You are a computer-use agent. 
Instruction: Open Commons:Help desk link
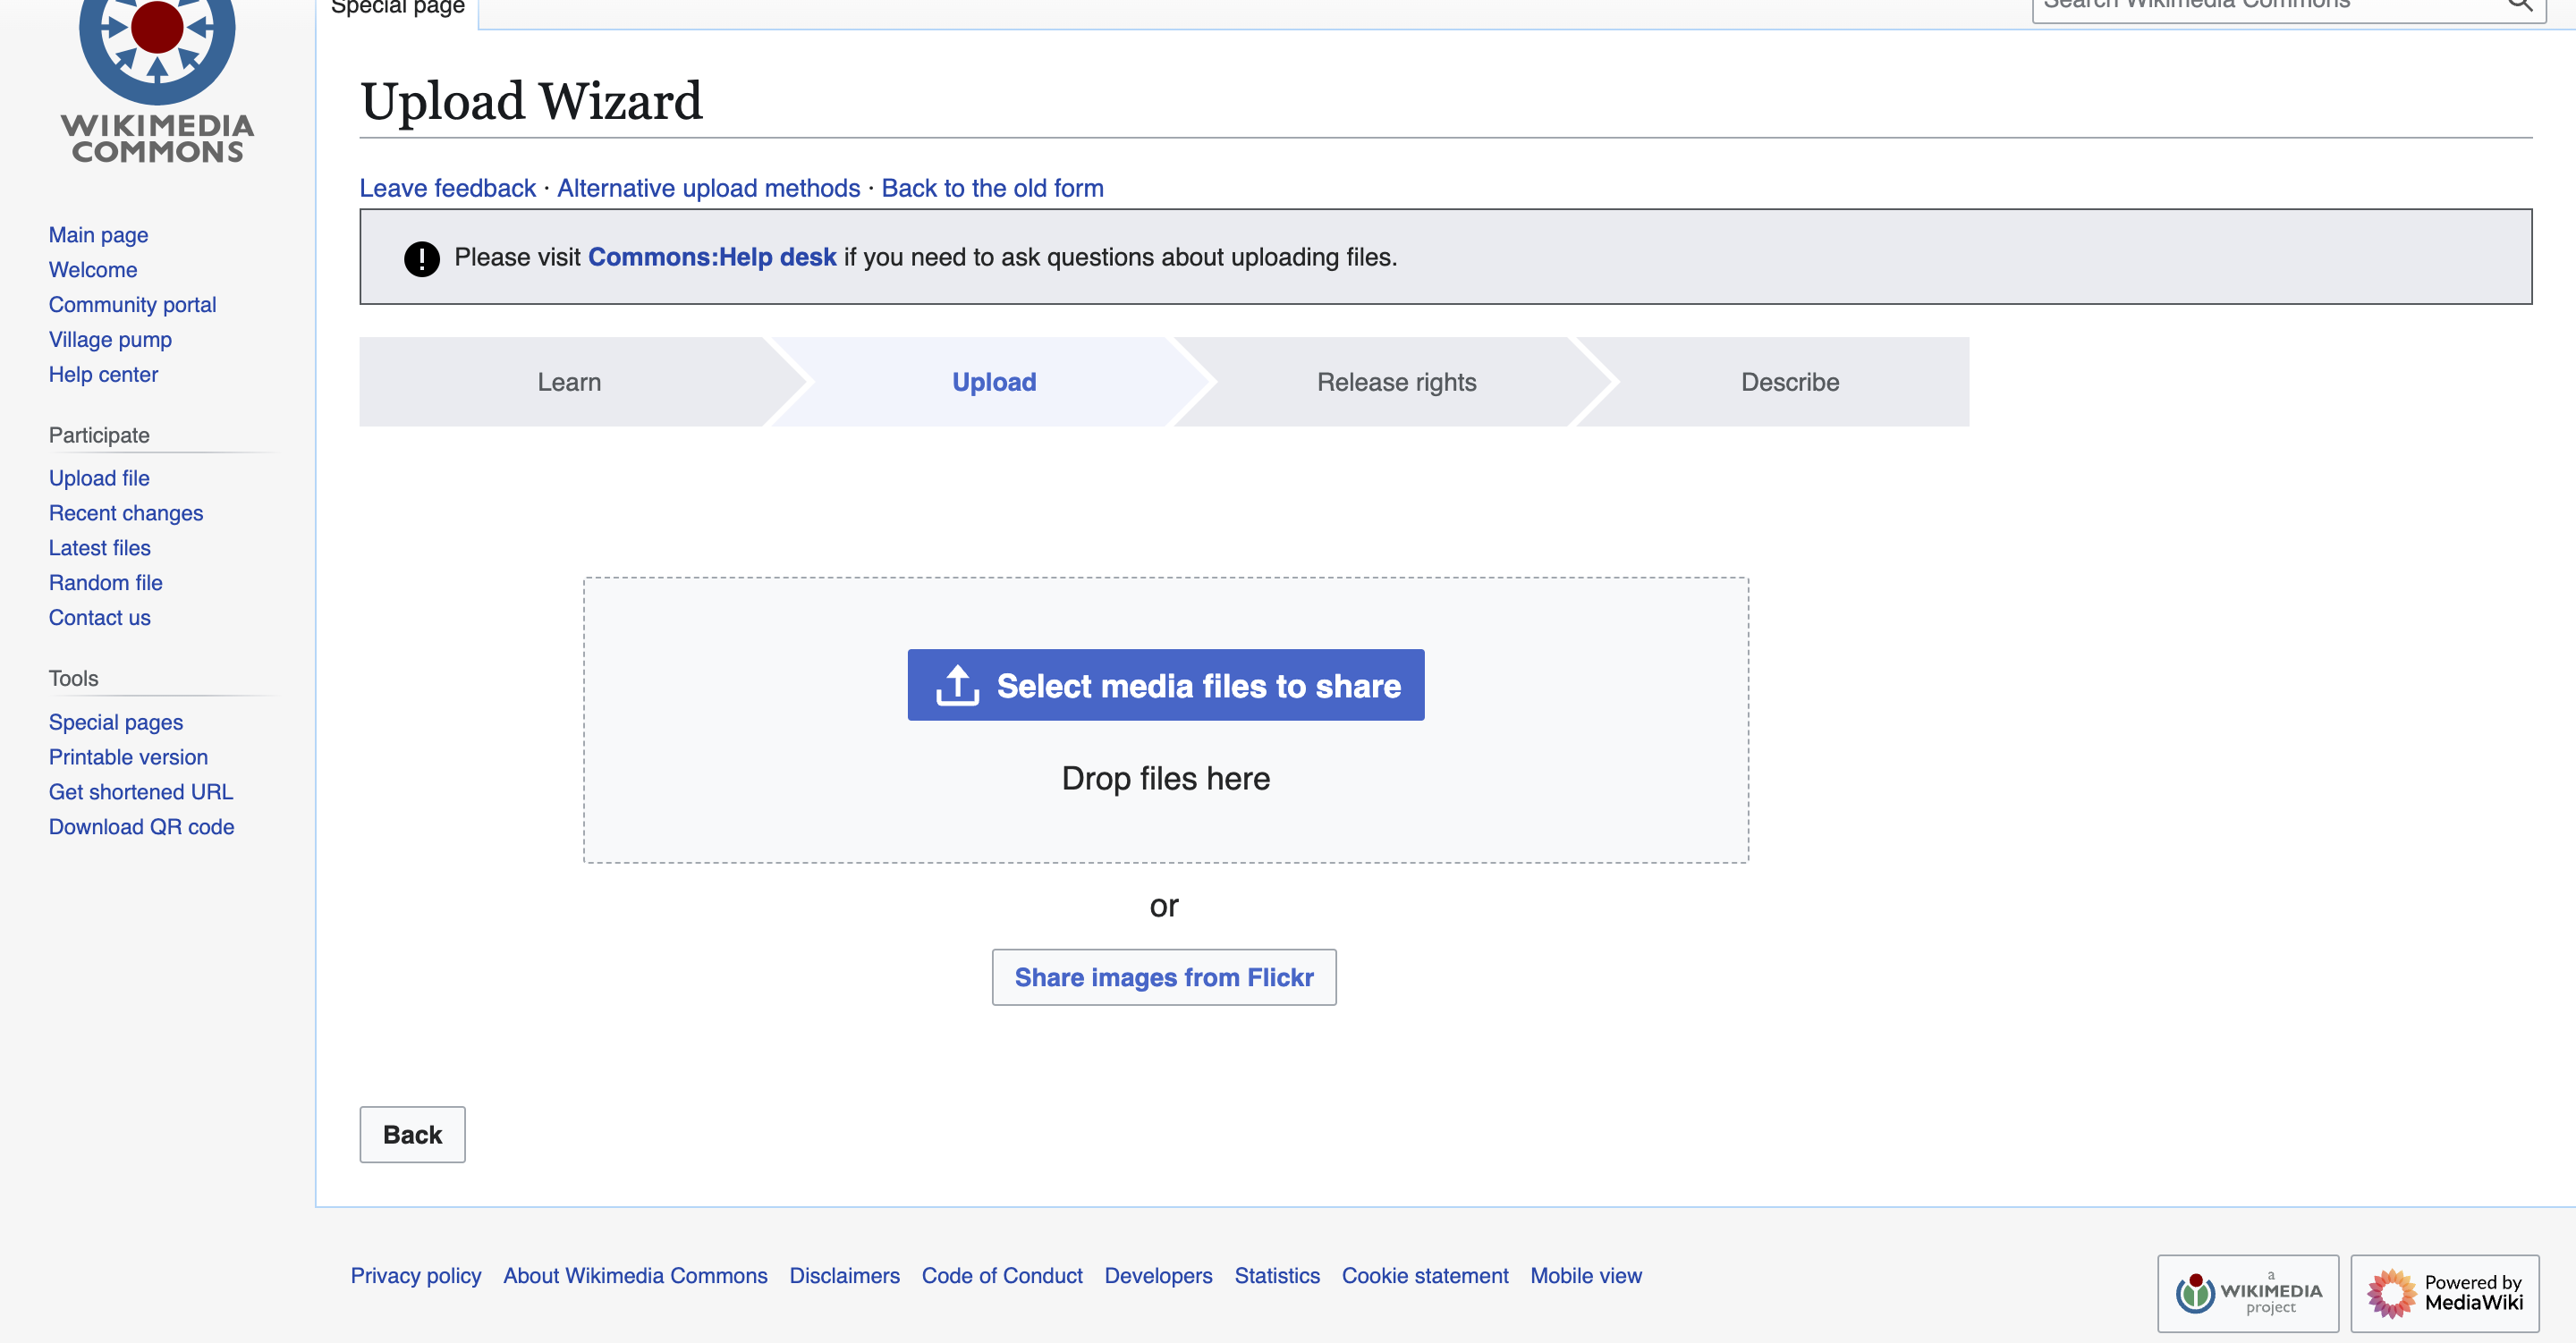point(711,257)
